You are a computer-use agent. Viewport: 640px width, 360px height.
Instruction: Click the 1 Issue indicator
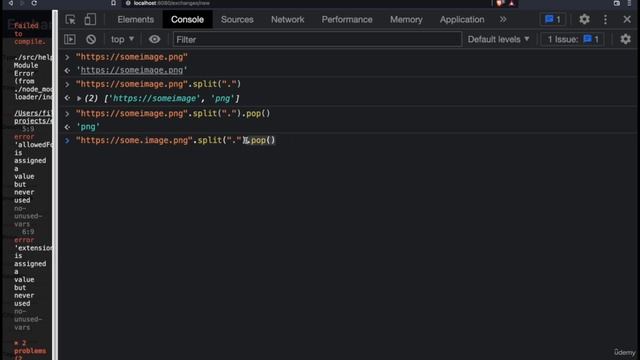click(573, 39)
